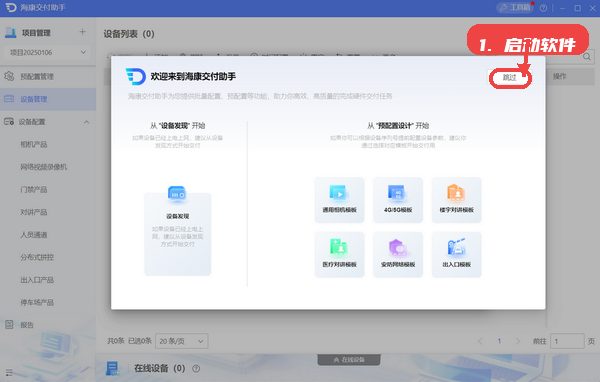Open the 设备发现 card in welcome dialog
This screenshot has height=382, width=600.
click(x=178, y=234)
